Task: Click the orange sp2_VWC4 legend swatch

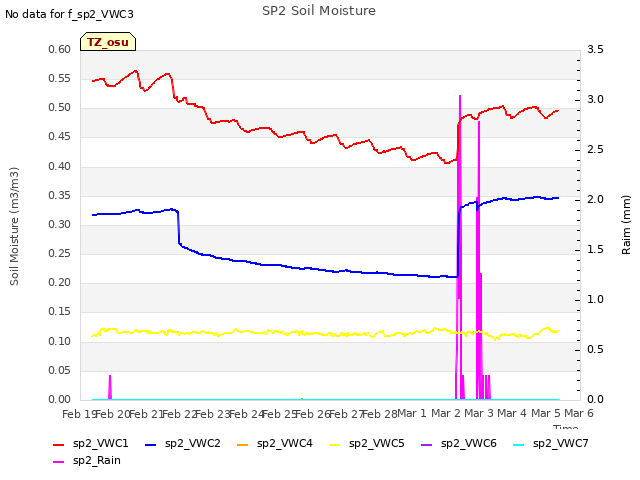Action: coord(242,444)
